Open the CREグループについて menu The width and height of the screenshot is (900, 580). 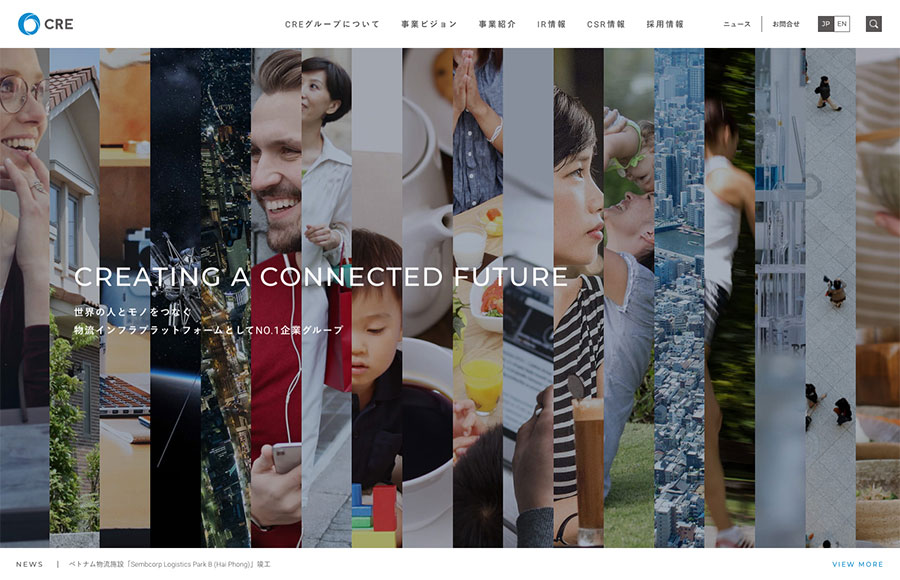pyautogui.click(x=332, y=24)
